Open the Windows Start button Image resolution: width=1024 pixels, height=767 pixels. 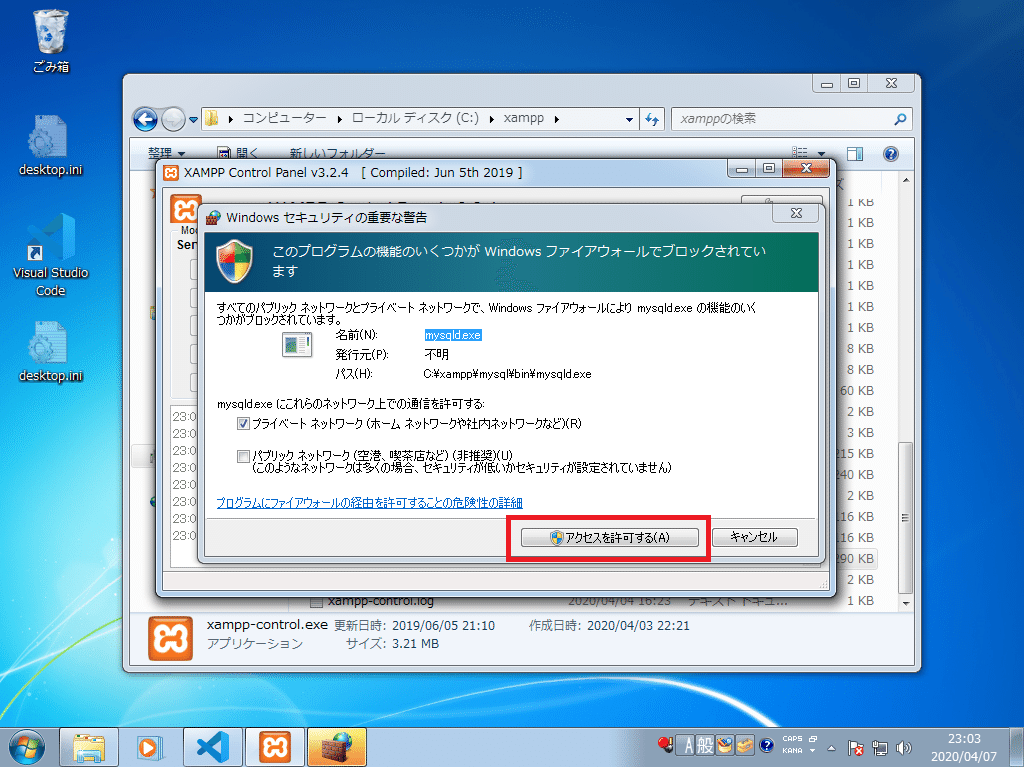pos(27,747)
